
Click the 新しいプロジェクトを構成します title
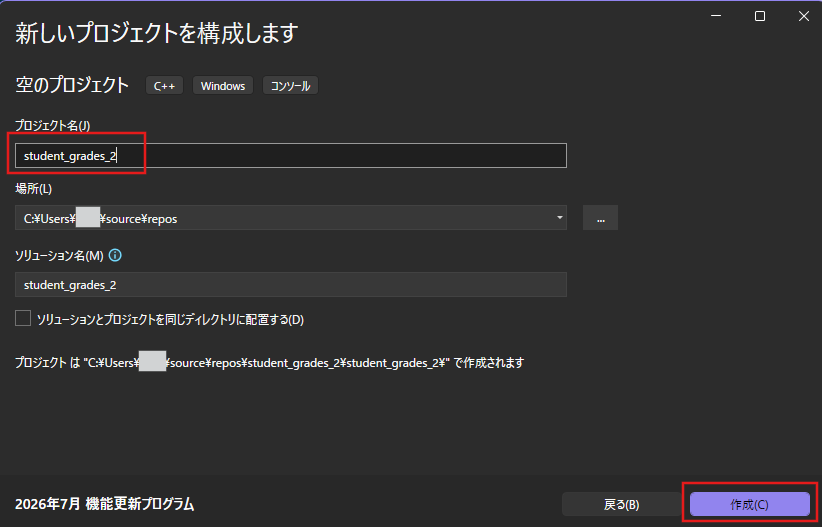[x=157, y=33]
